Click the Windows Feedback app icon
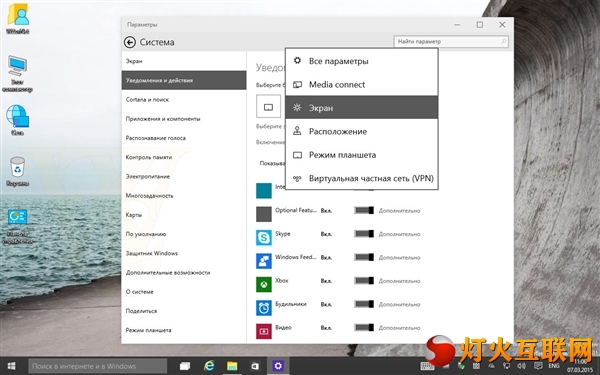Screen dimensions: 600x375 (264, 261)
